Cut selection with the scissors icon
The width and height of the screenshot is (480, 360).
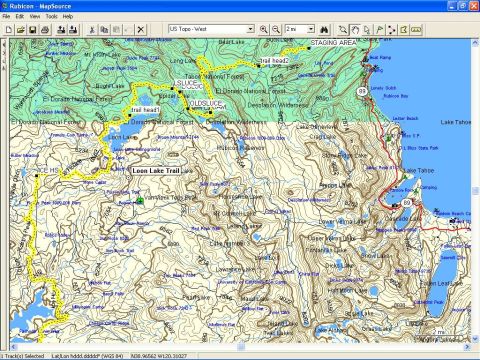coord(92,30)
